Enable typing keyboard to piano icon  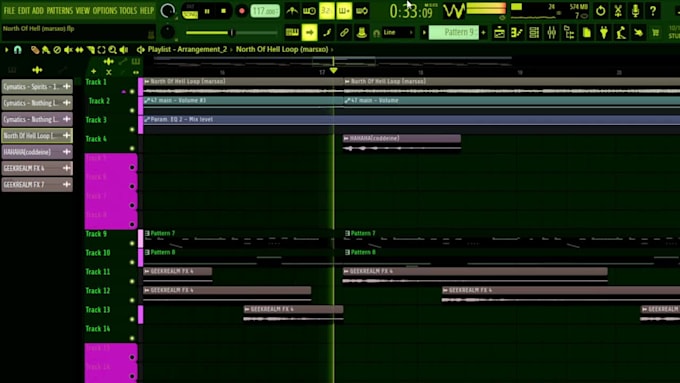292,32
